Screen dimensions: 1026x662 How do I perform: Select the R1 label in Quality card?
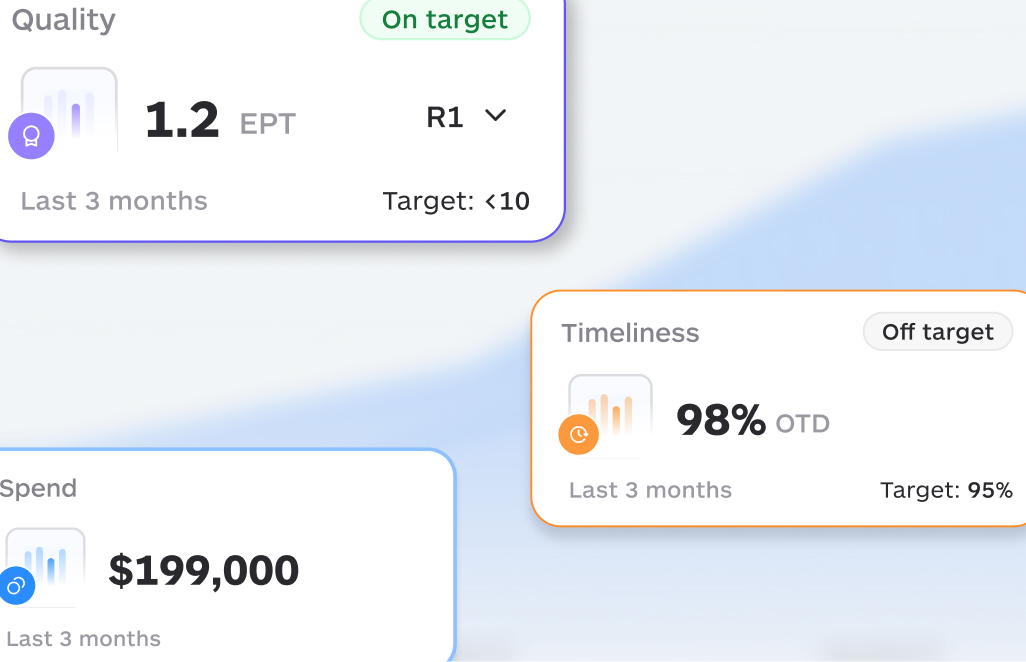coord(445,118)
